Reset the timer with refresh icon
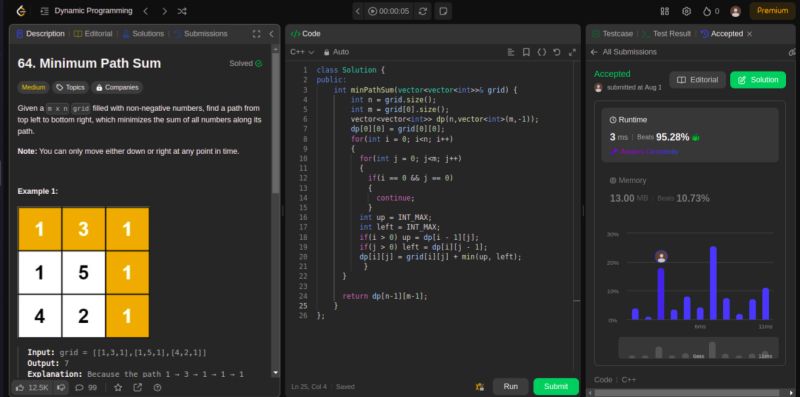Screen dimensions: 800x397 tap(422, 11)
